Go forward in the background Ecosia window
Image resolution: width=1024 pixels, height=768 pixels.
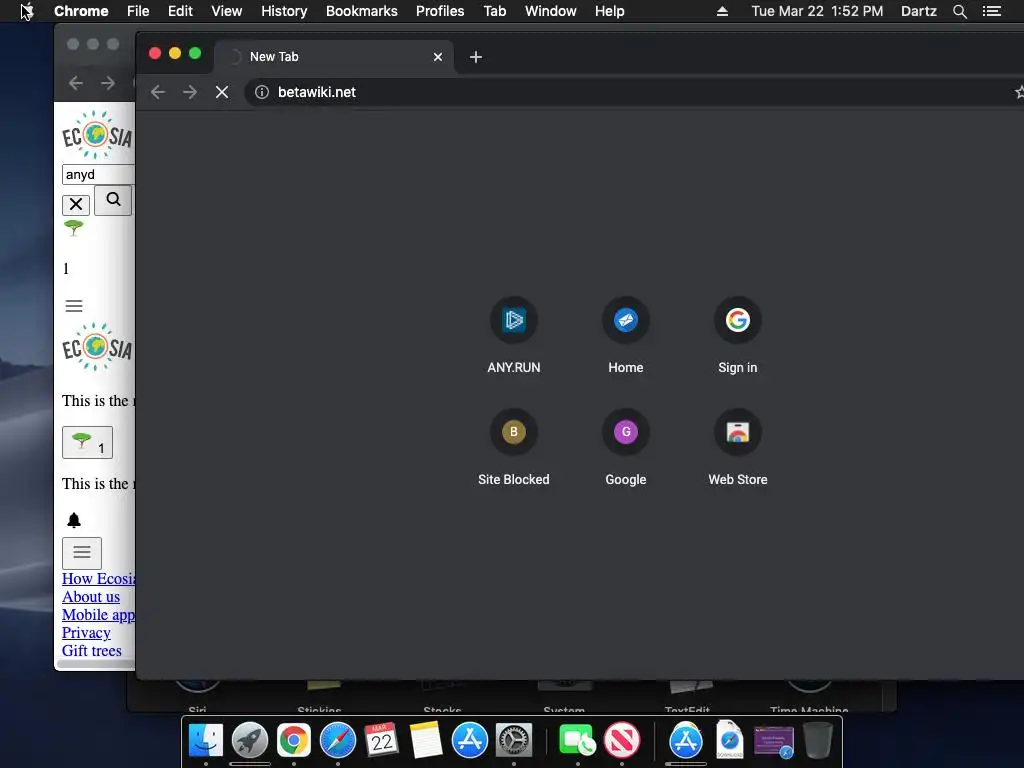(x=108, y=83)
